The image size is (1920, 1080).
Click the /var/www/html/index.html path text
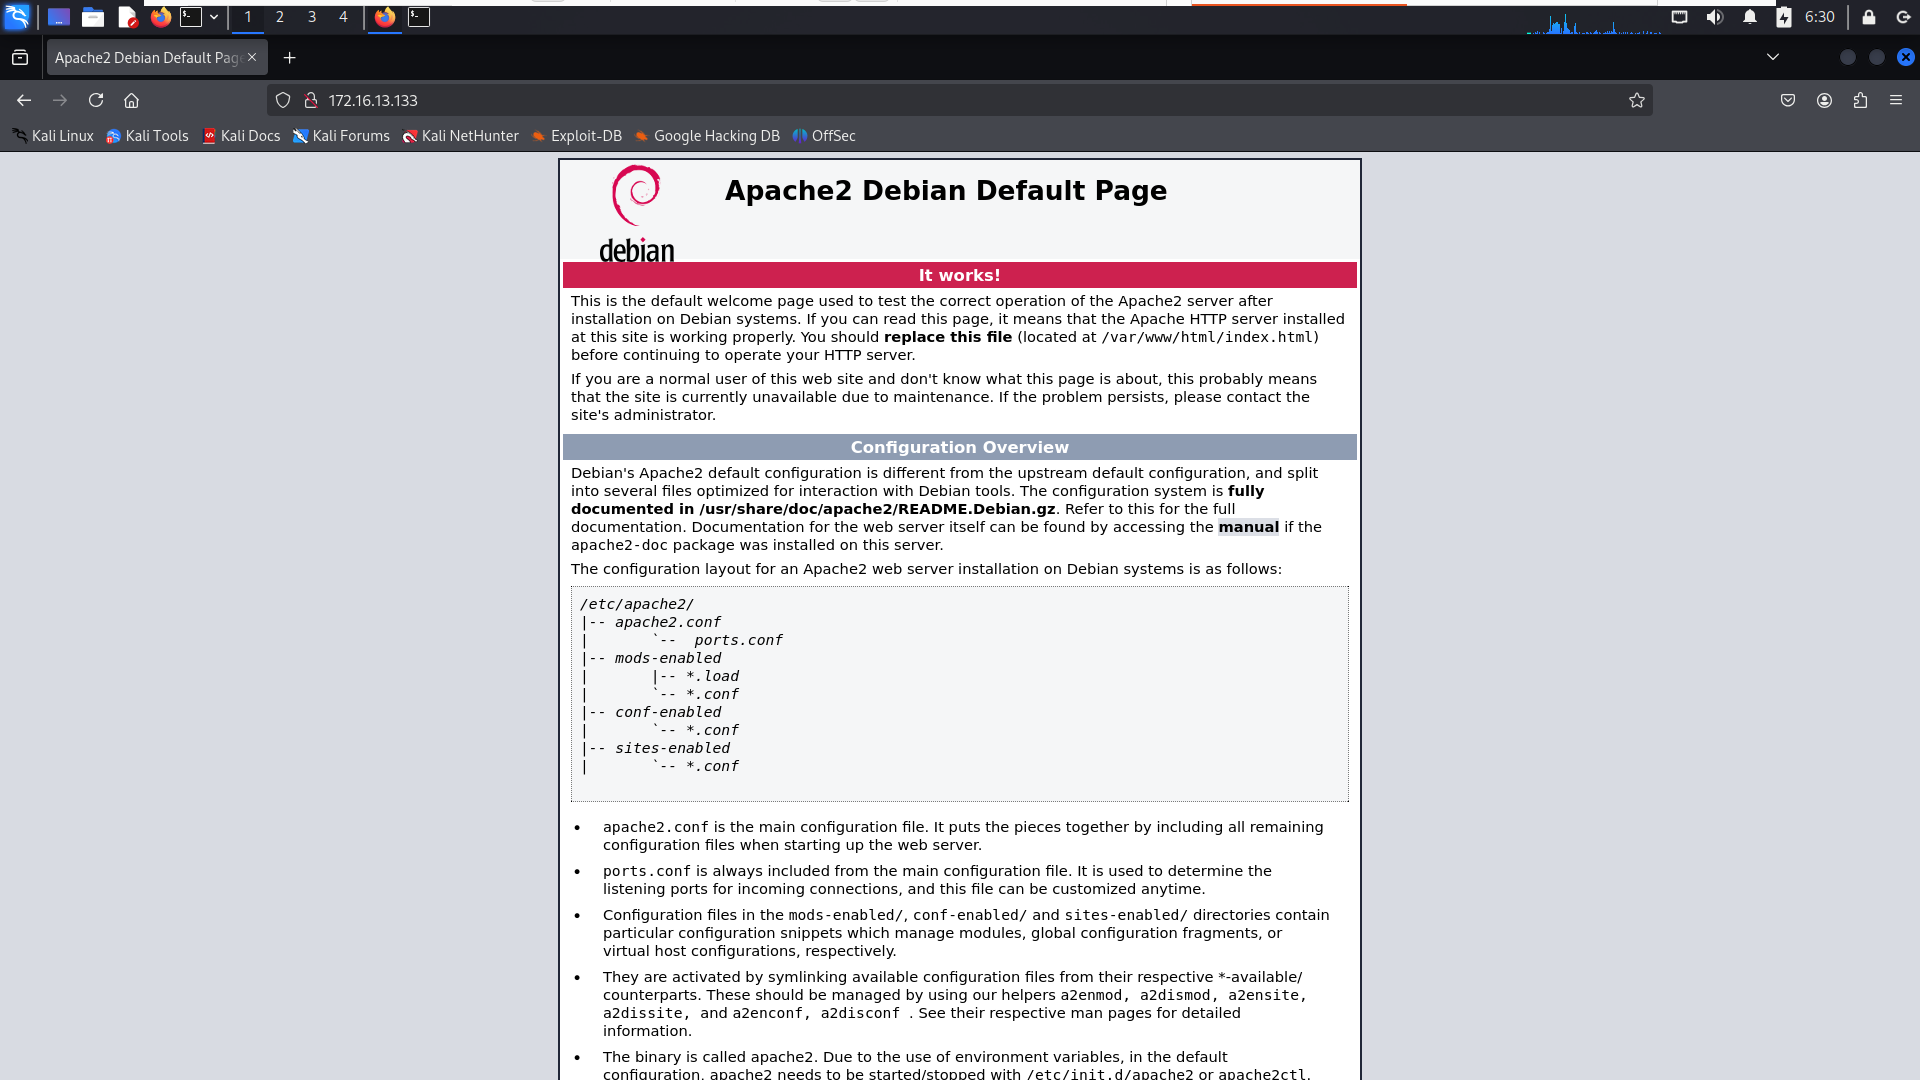click(1207, 337)
